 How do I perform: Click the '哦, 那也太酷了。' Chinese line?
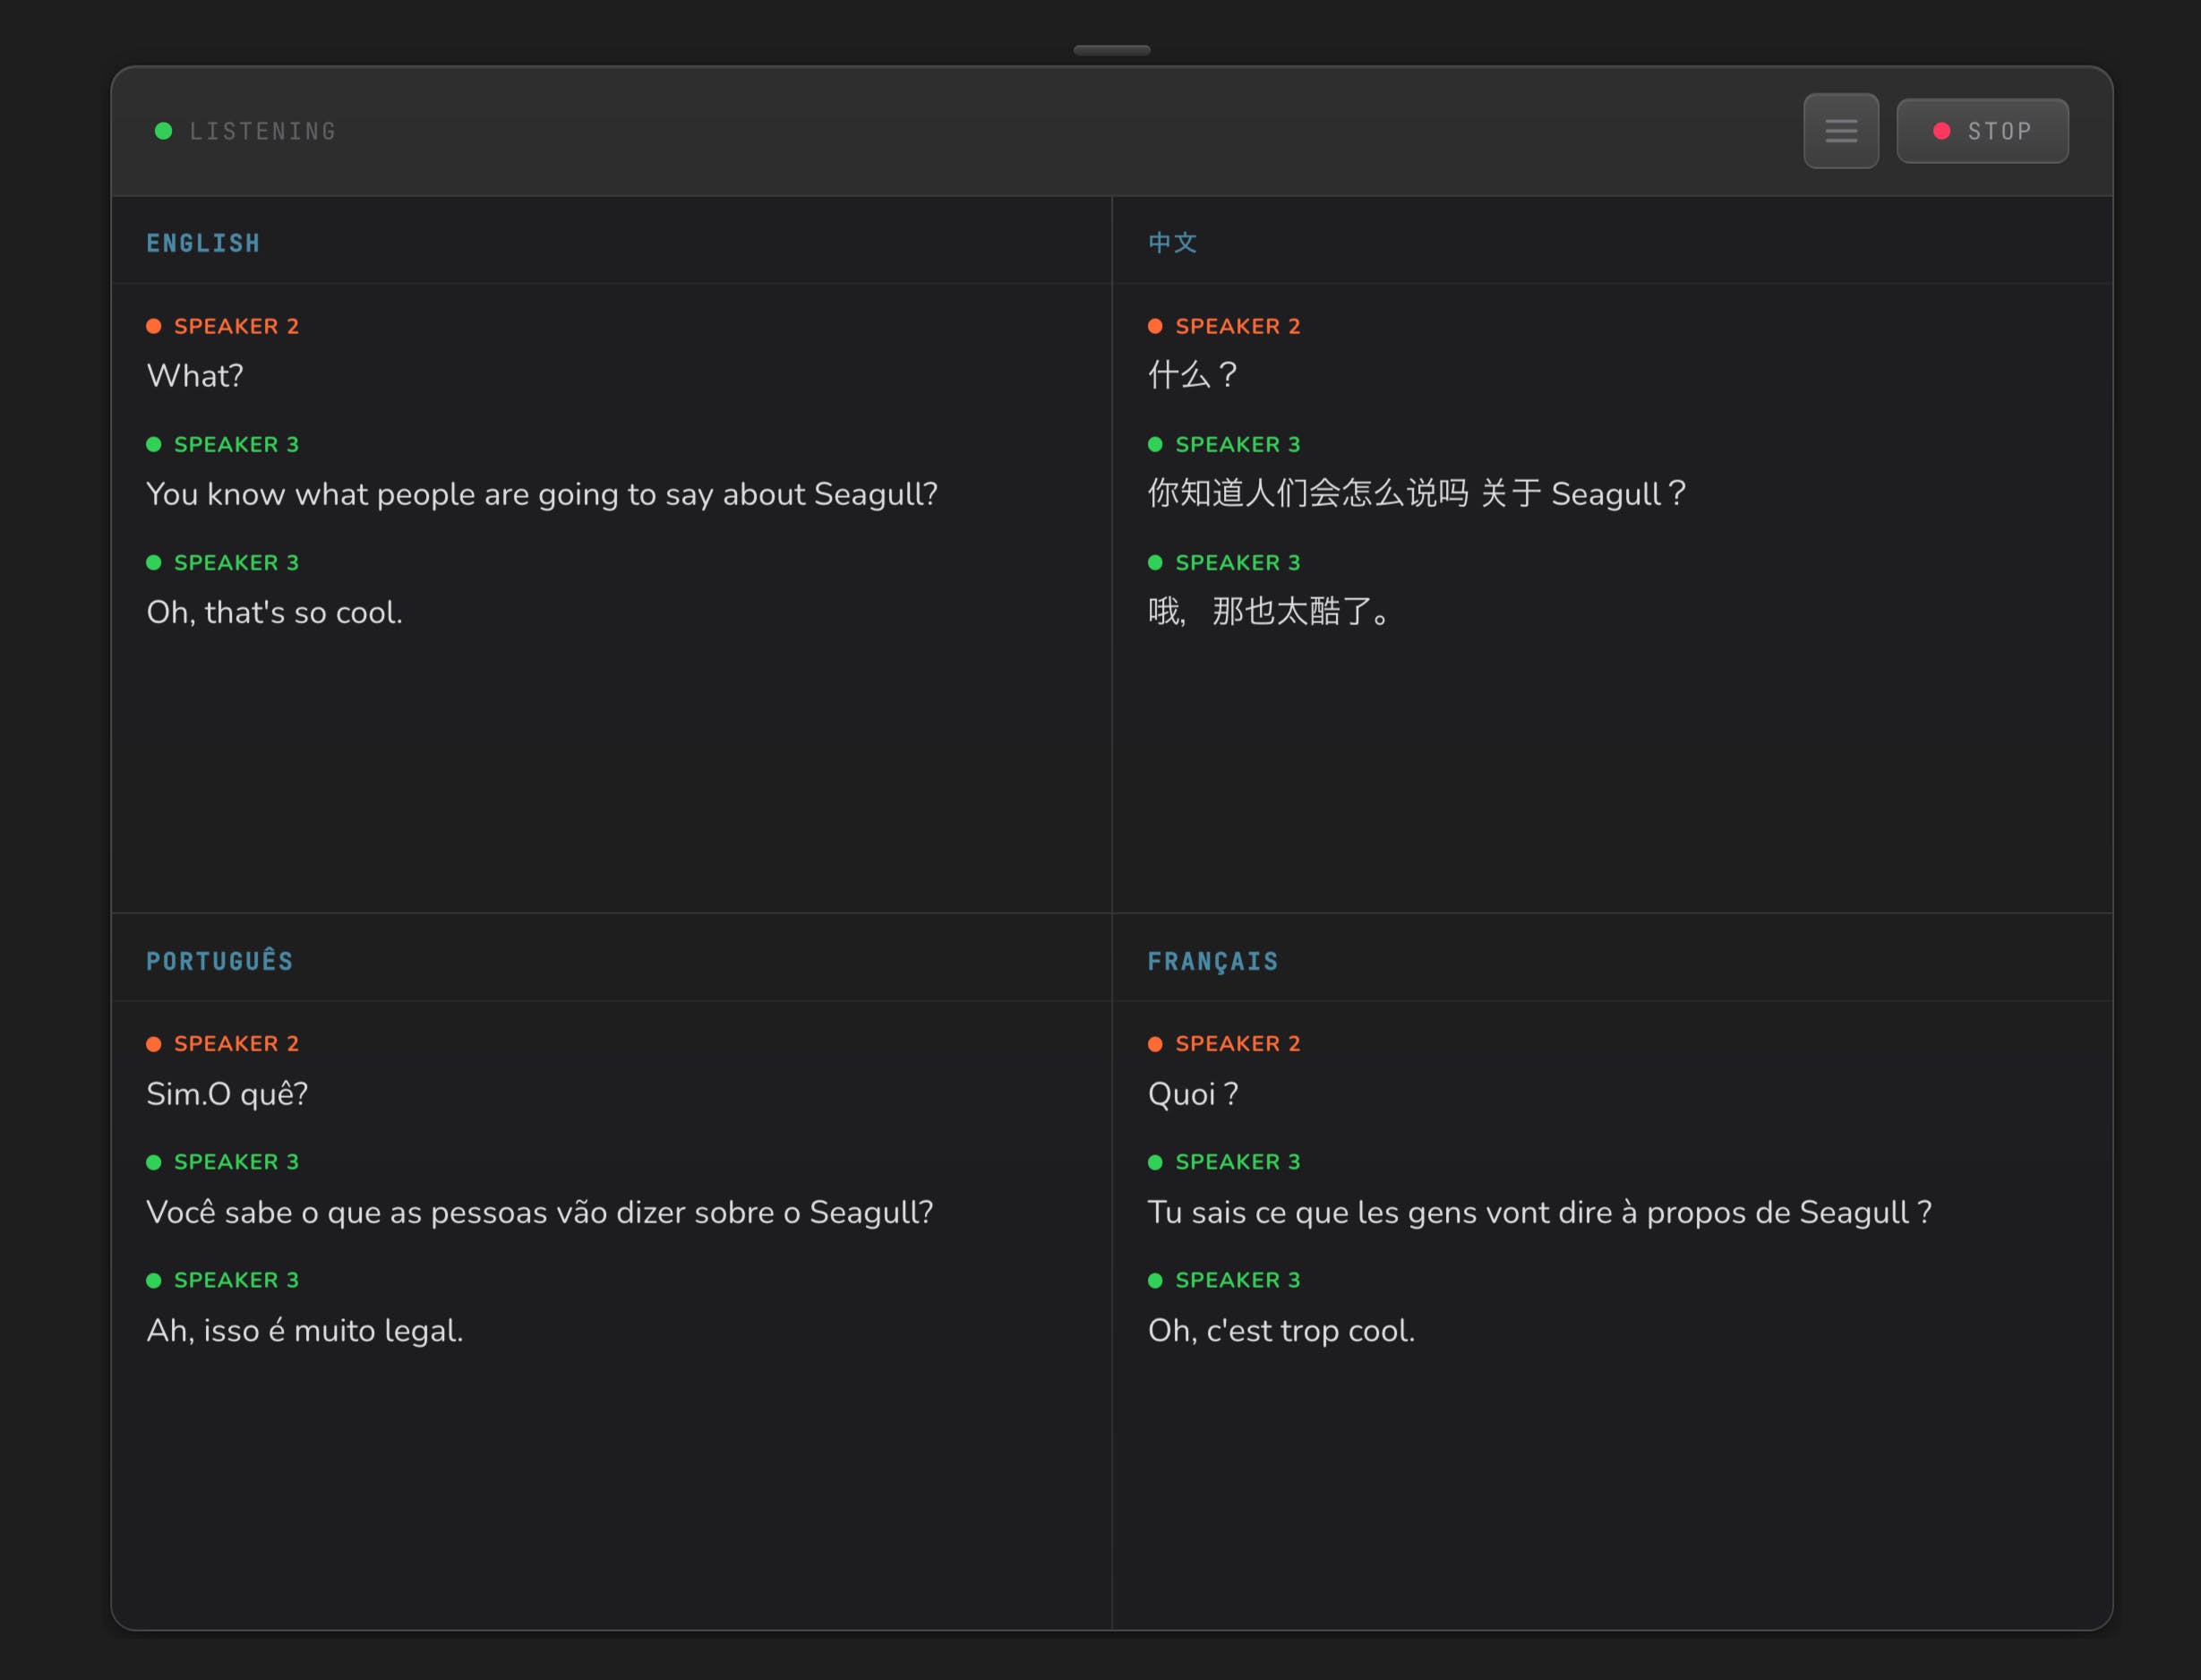[1268, 612]
